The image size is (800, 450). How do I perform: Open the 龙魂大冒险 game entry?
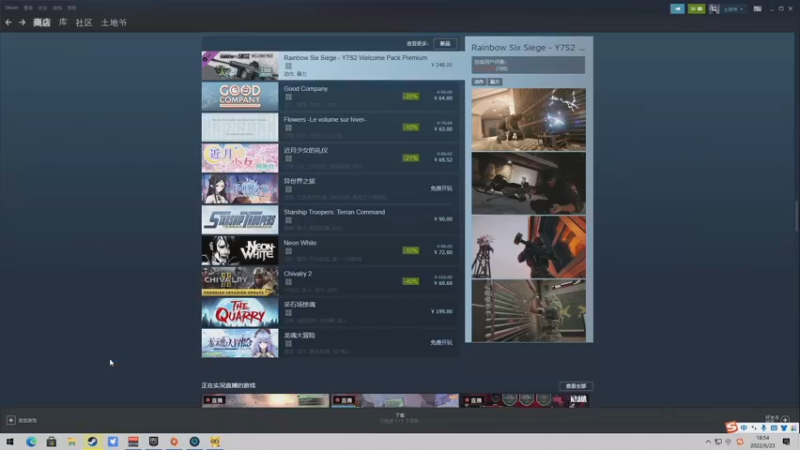click(x=333, y=343)
